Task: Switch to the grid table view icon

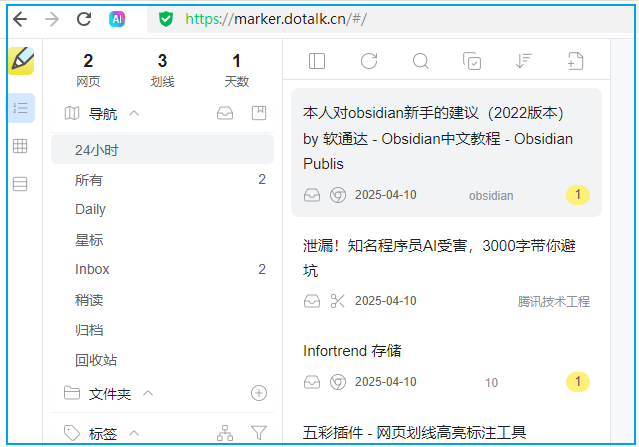Action: tap(20, 146)
